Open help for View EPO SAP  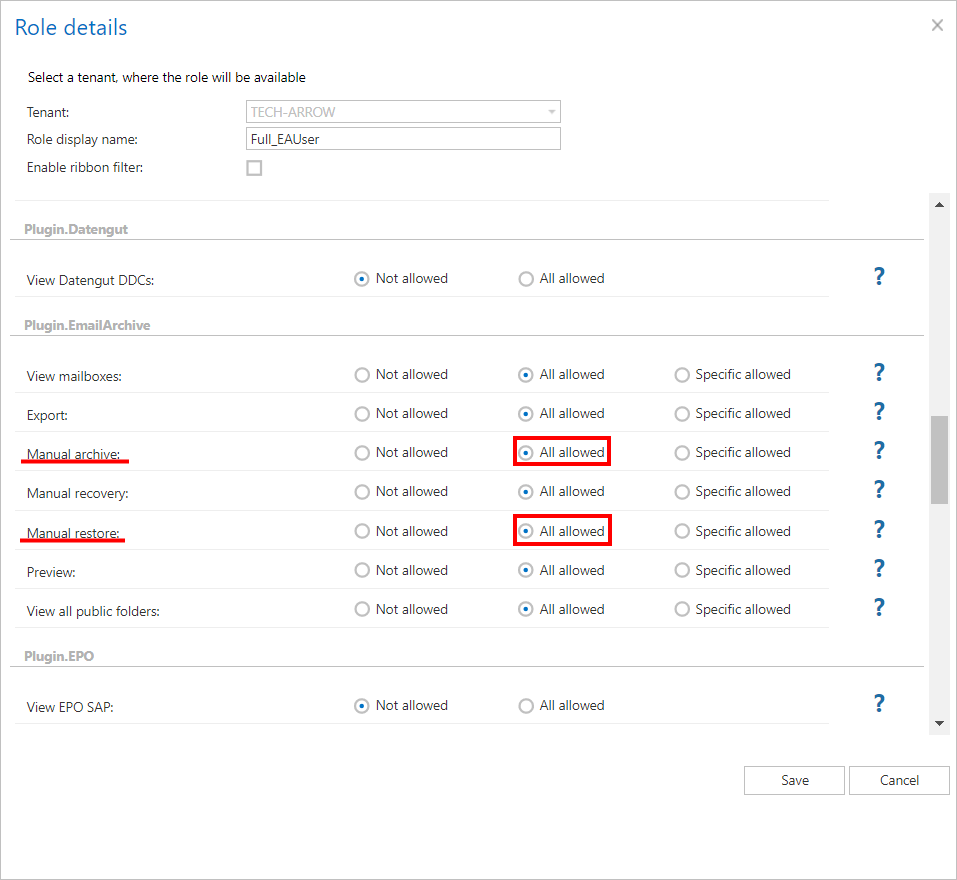point(879,704)
